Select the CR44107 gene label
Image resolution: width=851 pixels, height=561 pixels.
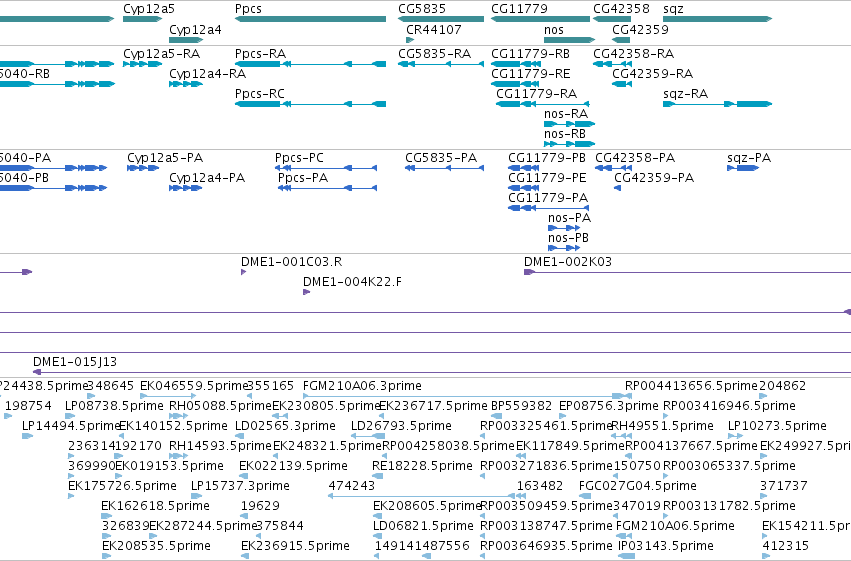434,30
